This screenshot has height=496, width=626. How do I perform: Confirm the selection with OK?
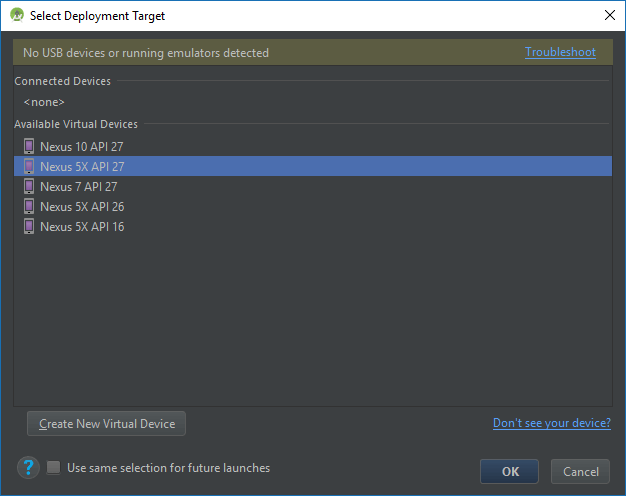[x=509, y=472]
